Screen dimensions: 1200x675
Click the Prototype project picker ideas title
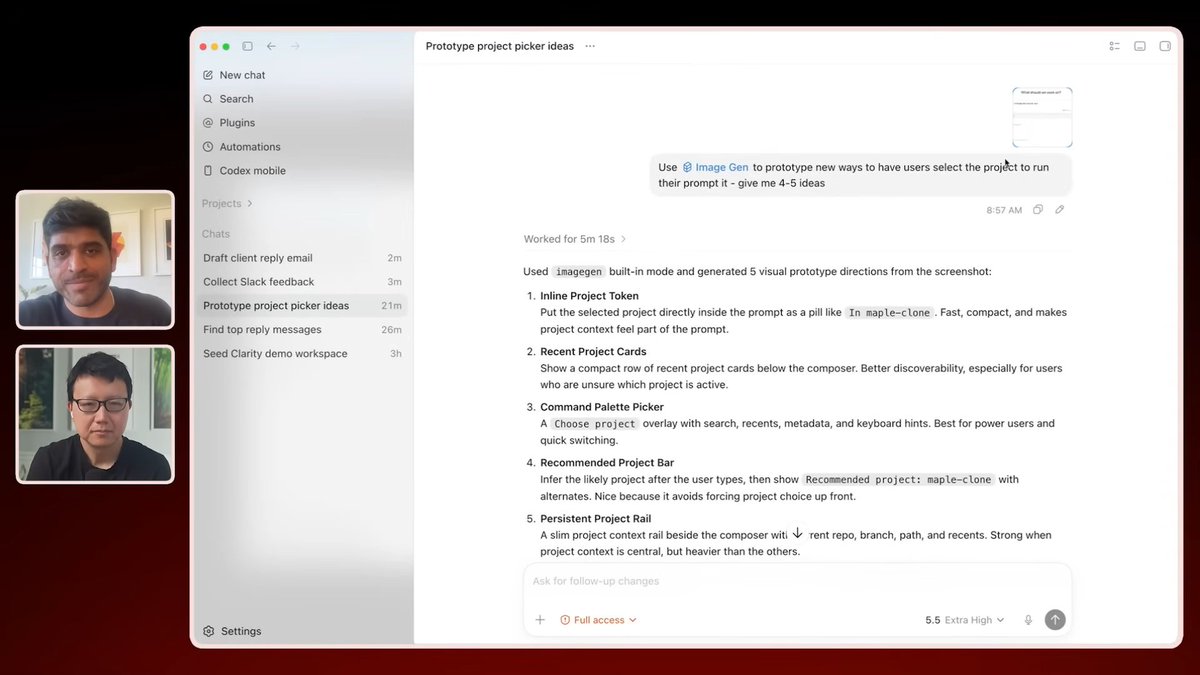(500, 46)
